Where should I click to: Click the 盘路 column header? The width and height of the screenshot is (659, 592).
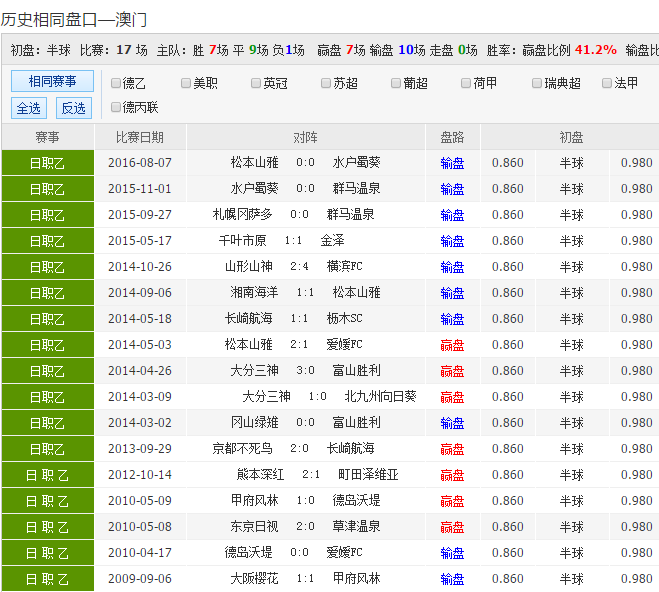pos(452,137)
